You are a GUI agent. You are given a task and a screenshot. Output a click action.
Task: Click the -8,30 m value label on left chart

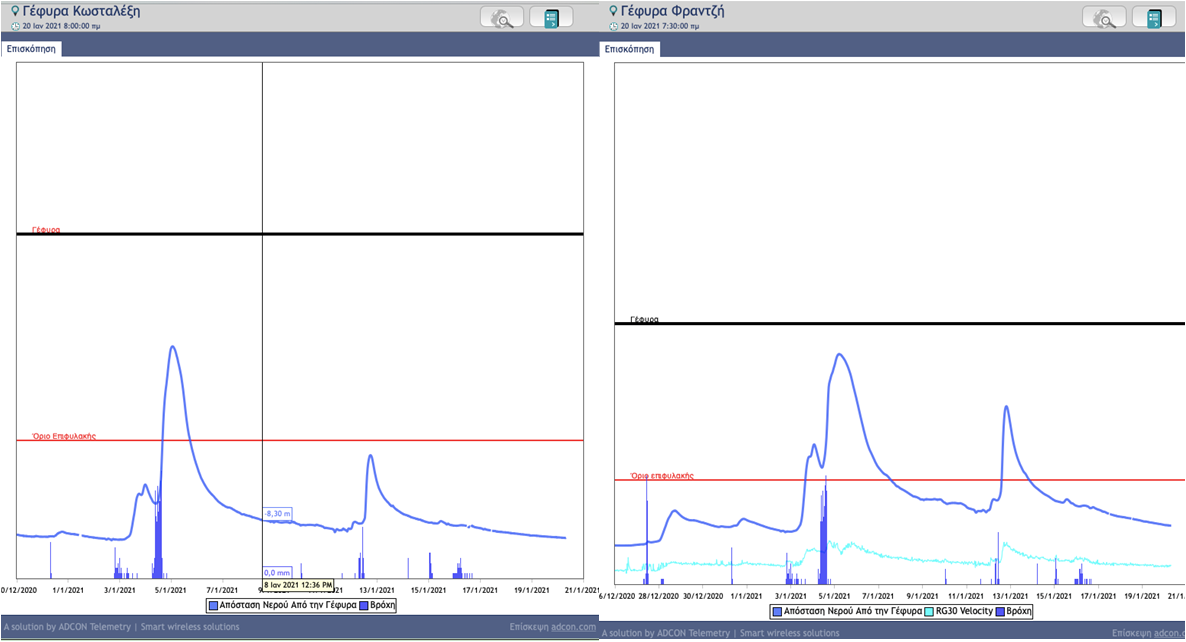[277, 513]
